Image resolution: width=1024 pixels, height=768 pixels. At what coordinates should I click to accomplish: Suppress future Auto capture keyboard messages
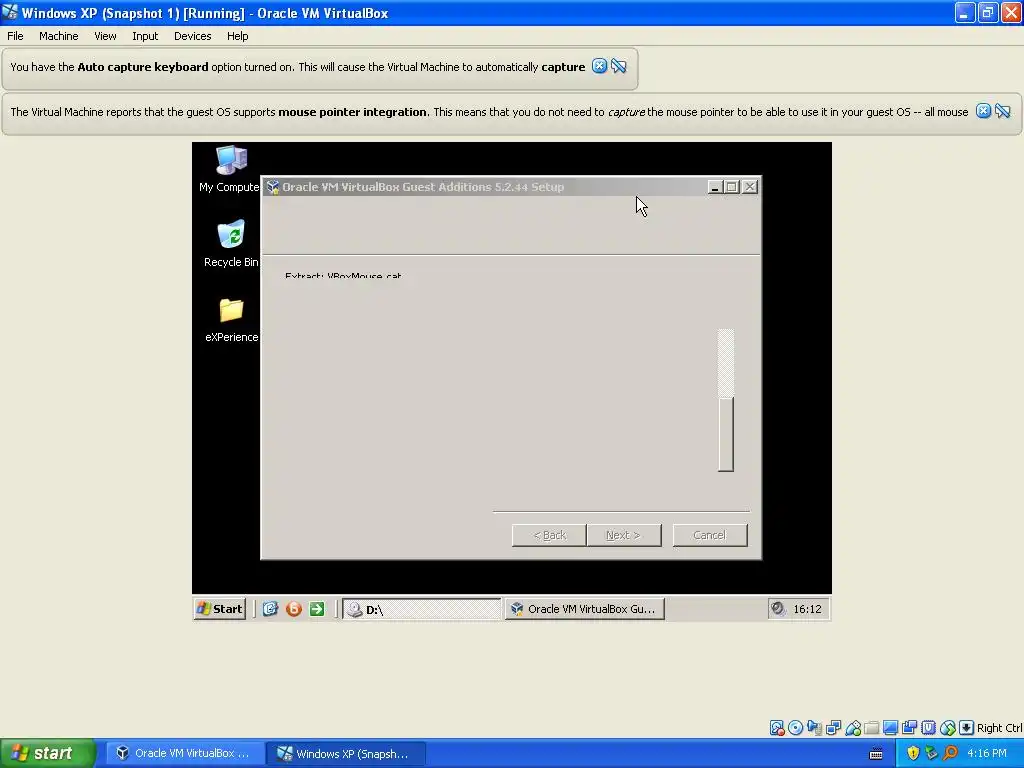coord(618,66)
